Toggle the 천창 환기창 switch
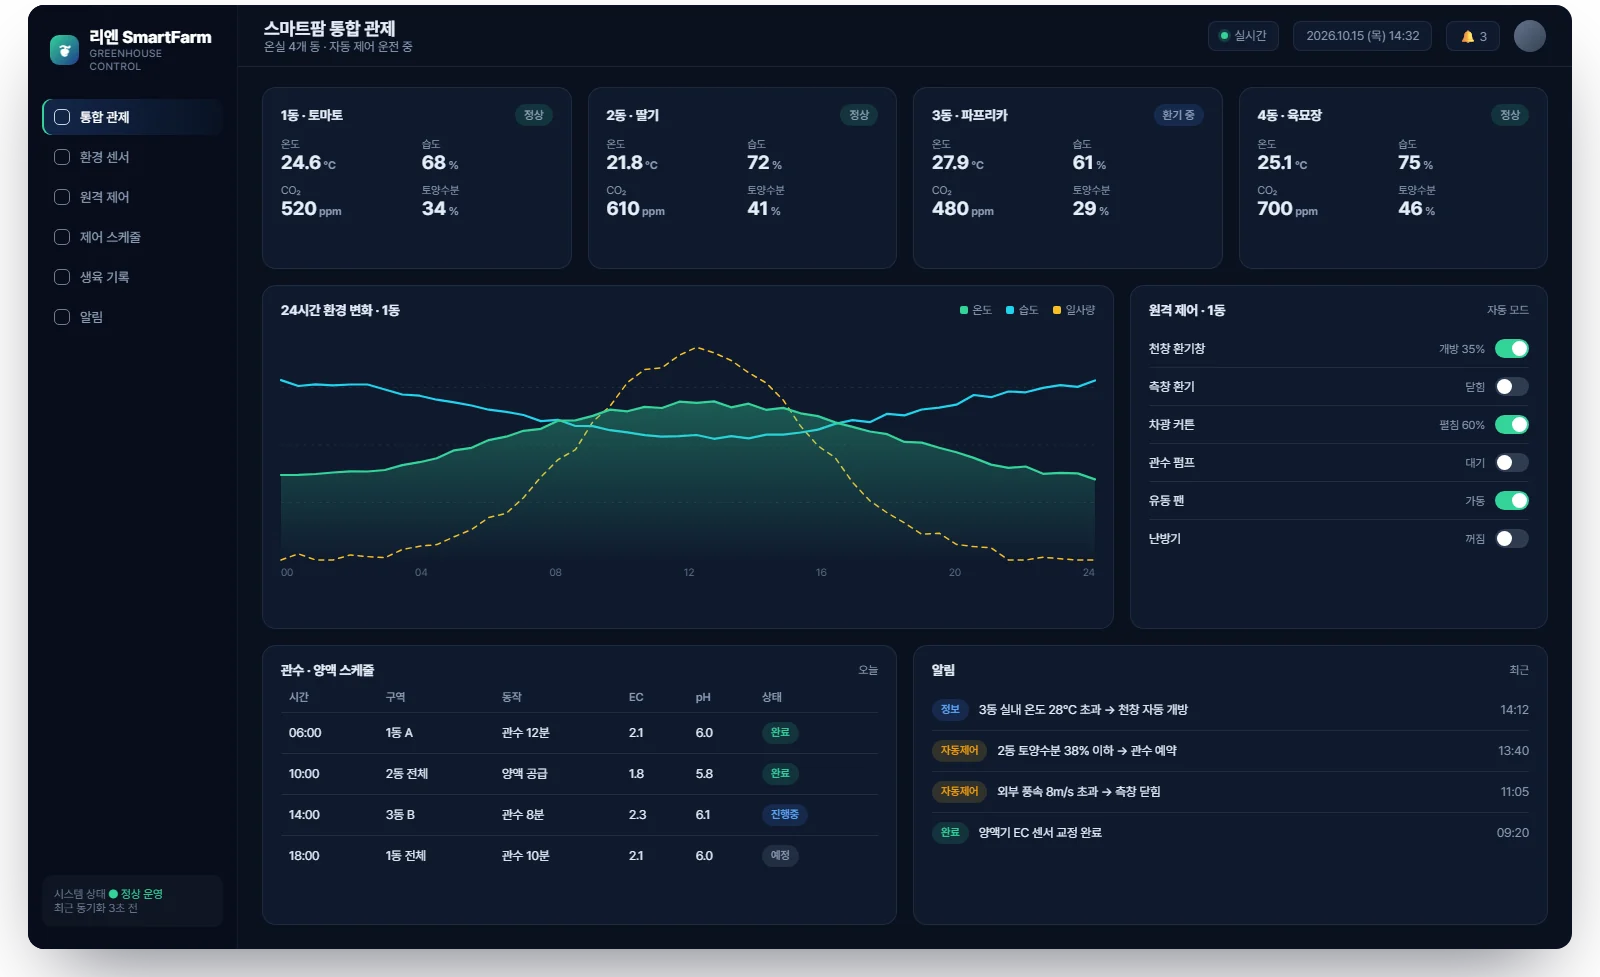This screenshot has width=1600, height=977. pyautogui.click(x=1512, y=349)
